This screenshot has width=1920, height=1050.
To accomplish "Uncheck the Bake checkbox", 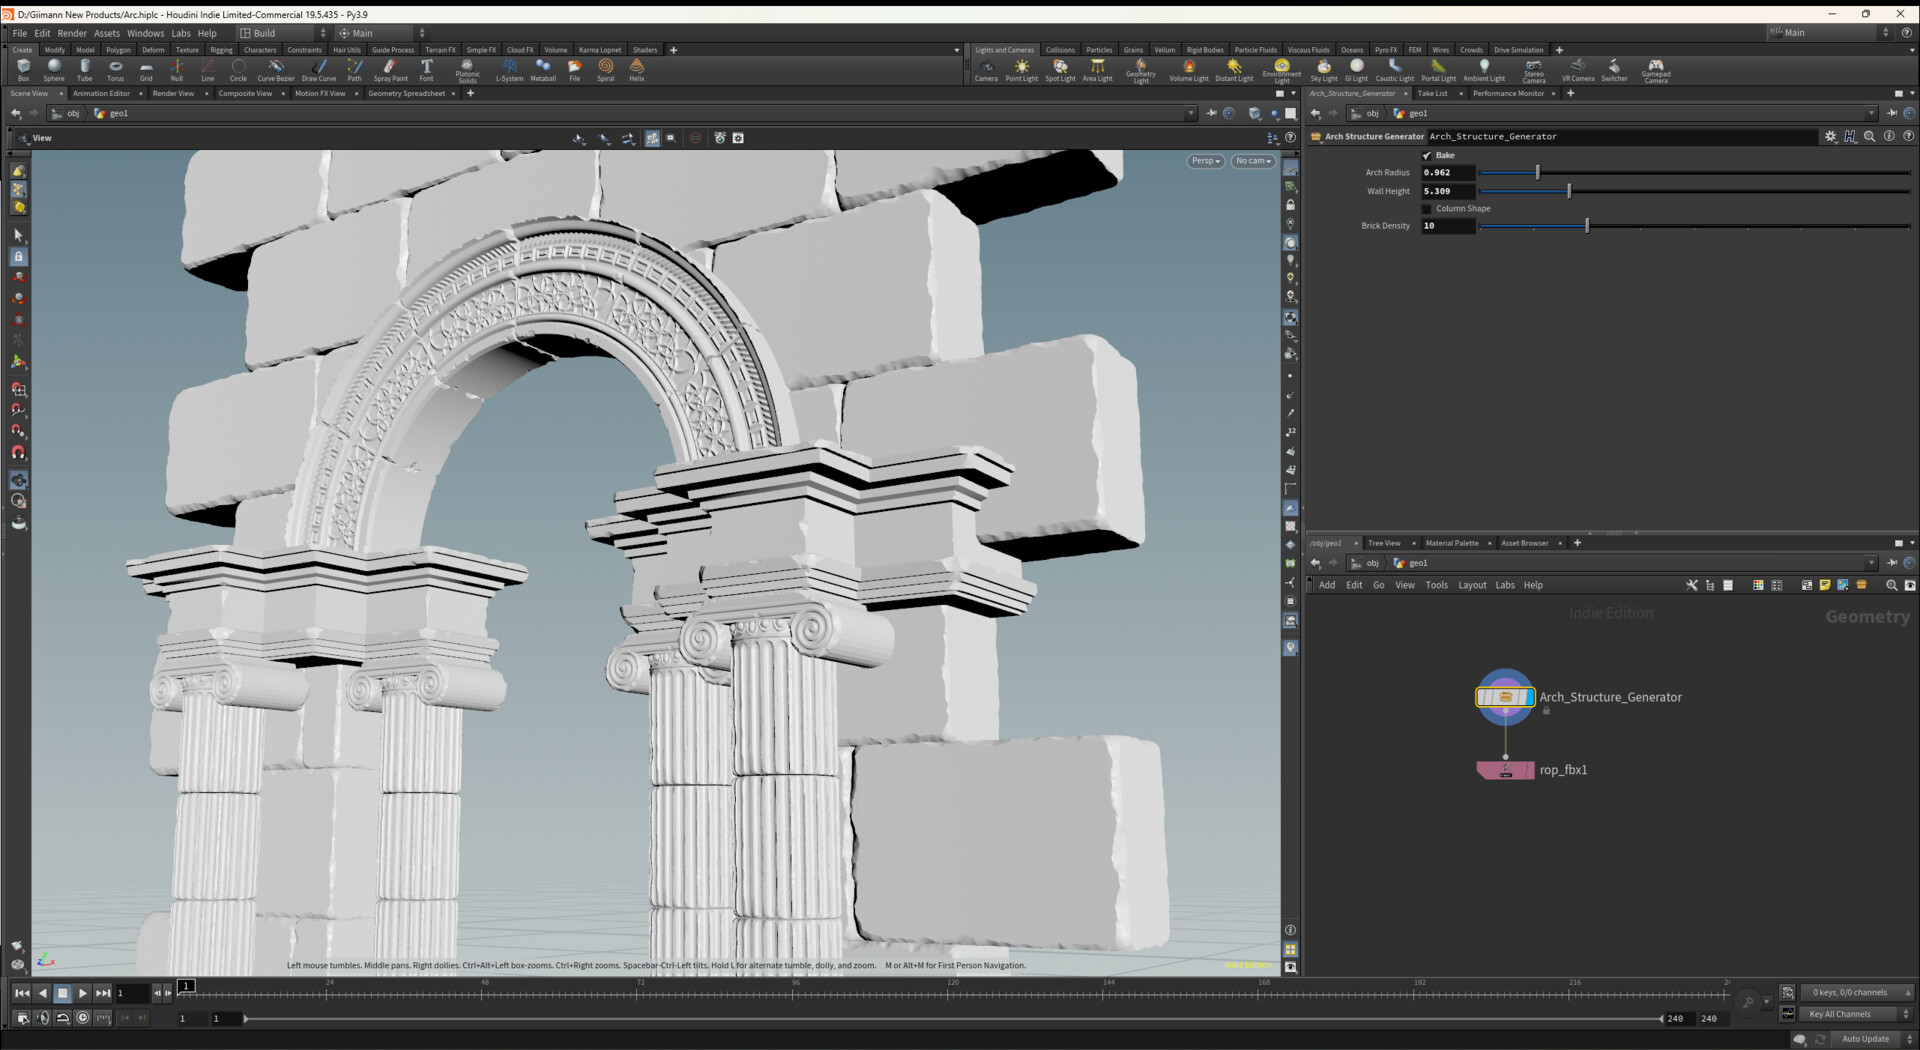I will (1428, 155).
